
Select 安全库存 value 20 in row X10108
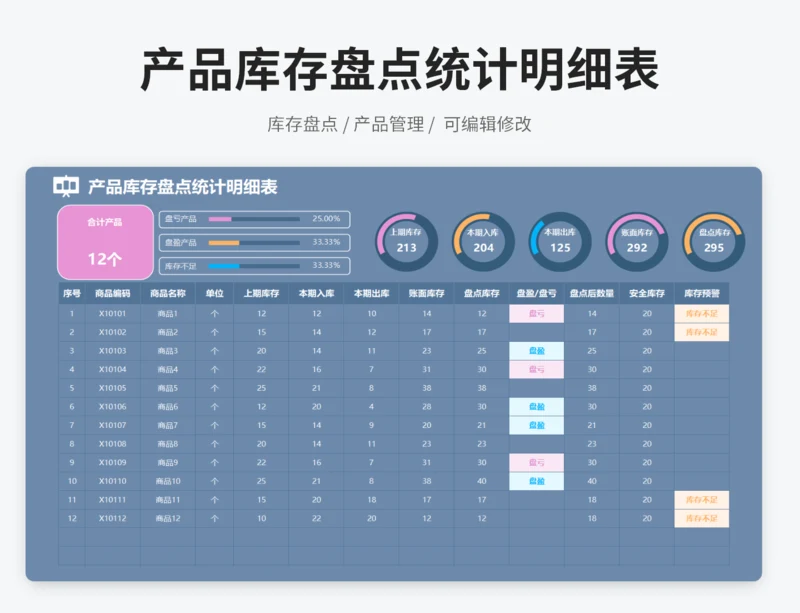pos(647,444)
